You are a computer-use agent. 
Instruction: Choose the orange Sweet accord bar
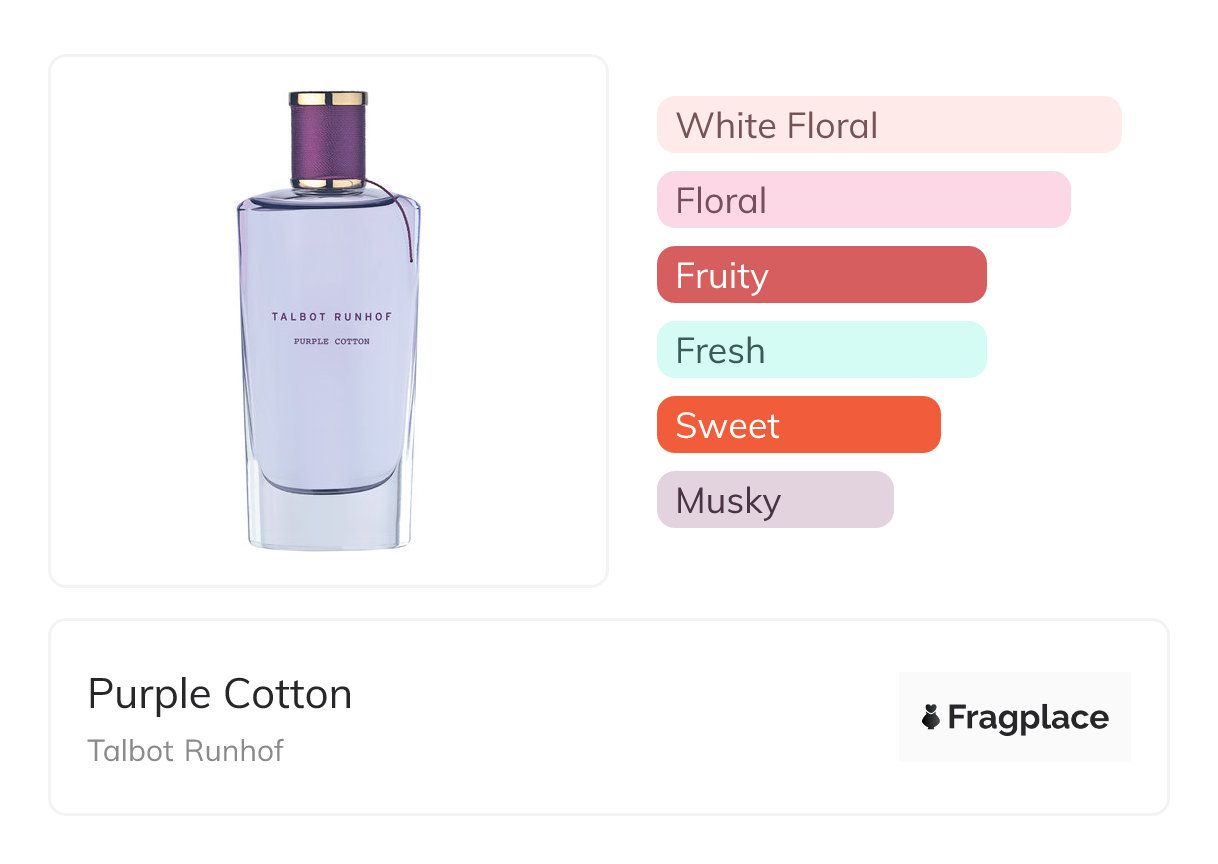pos(798,425)
